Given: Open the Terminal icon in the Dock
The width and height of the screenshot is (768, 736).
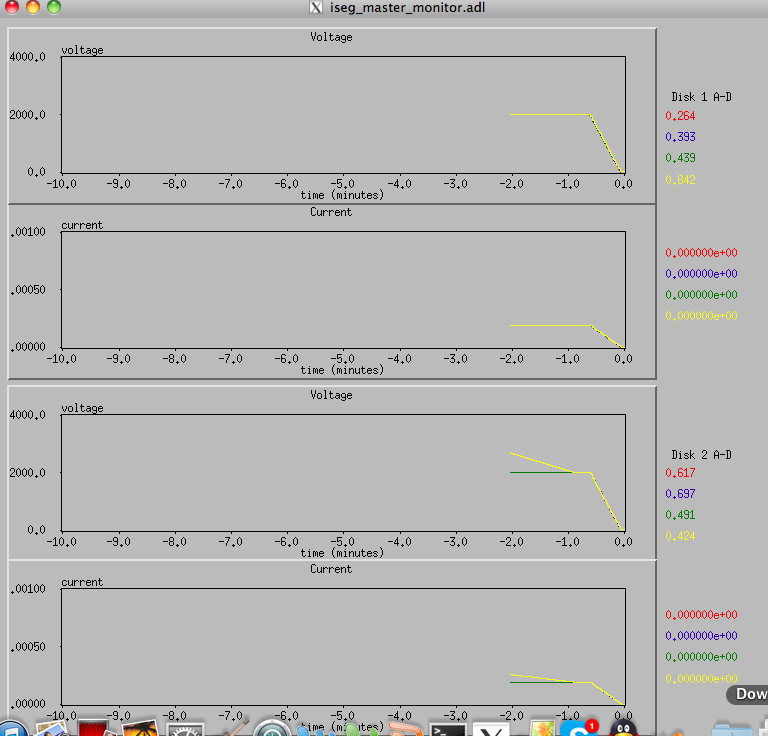Looking at the screenshot, I should tap(447, 729).
